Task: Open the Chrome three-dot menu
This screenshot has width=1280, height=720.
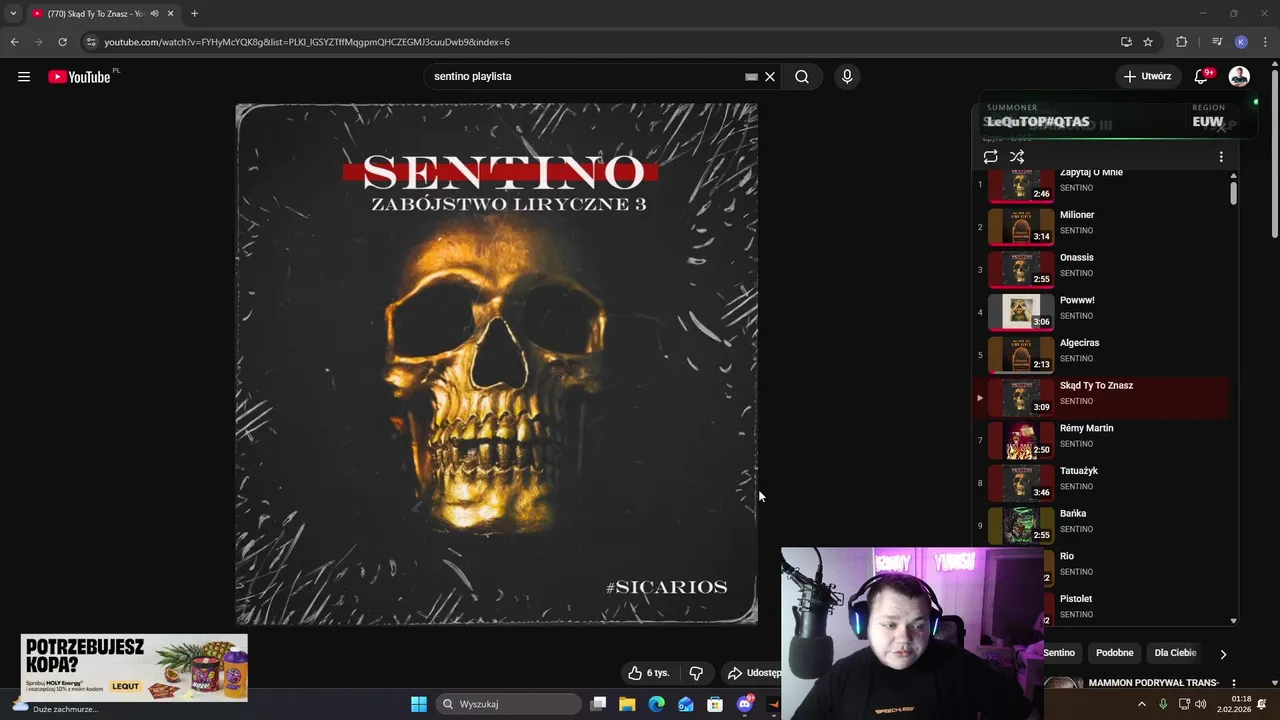Action: 1264,42
